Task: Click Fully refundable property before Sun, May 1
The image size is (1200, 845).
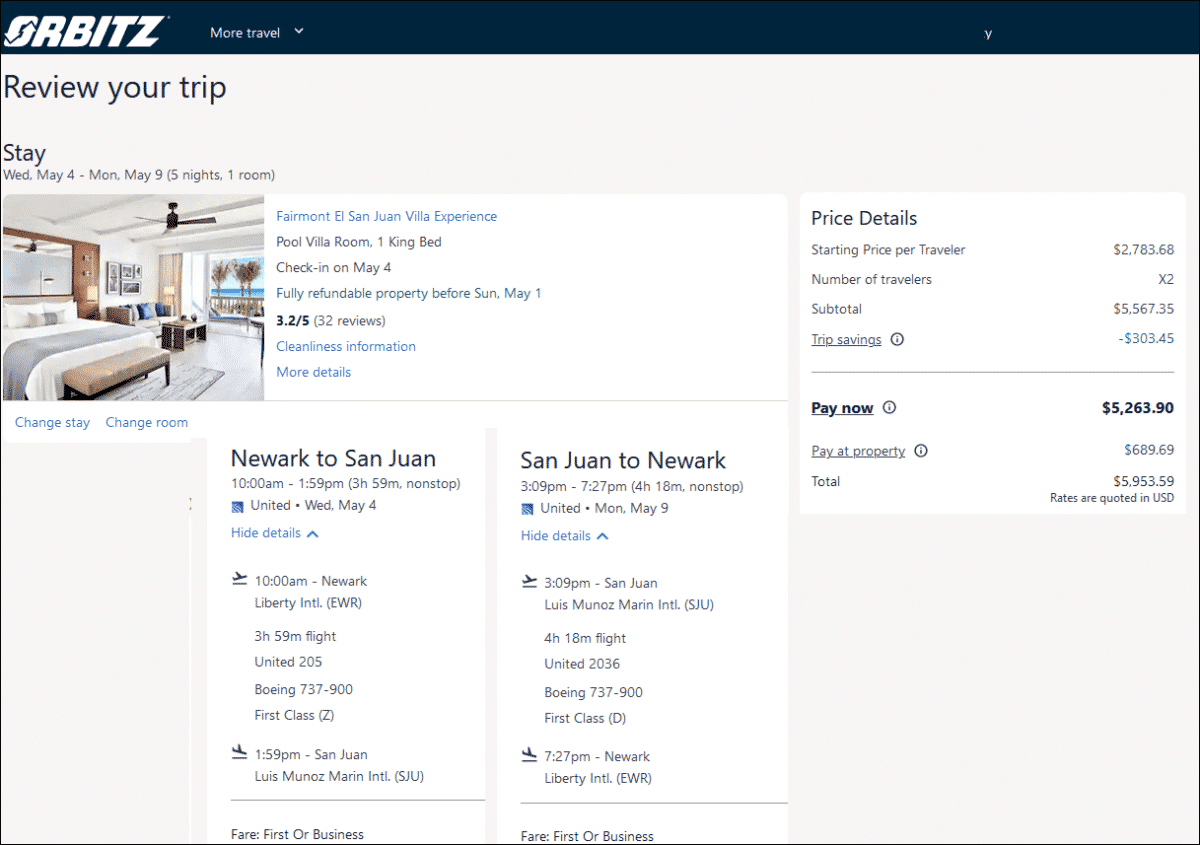Action: [x=409, y=294]
